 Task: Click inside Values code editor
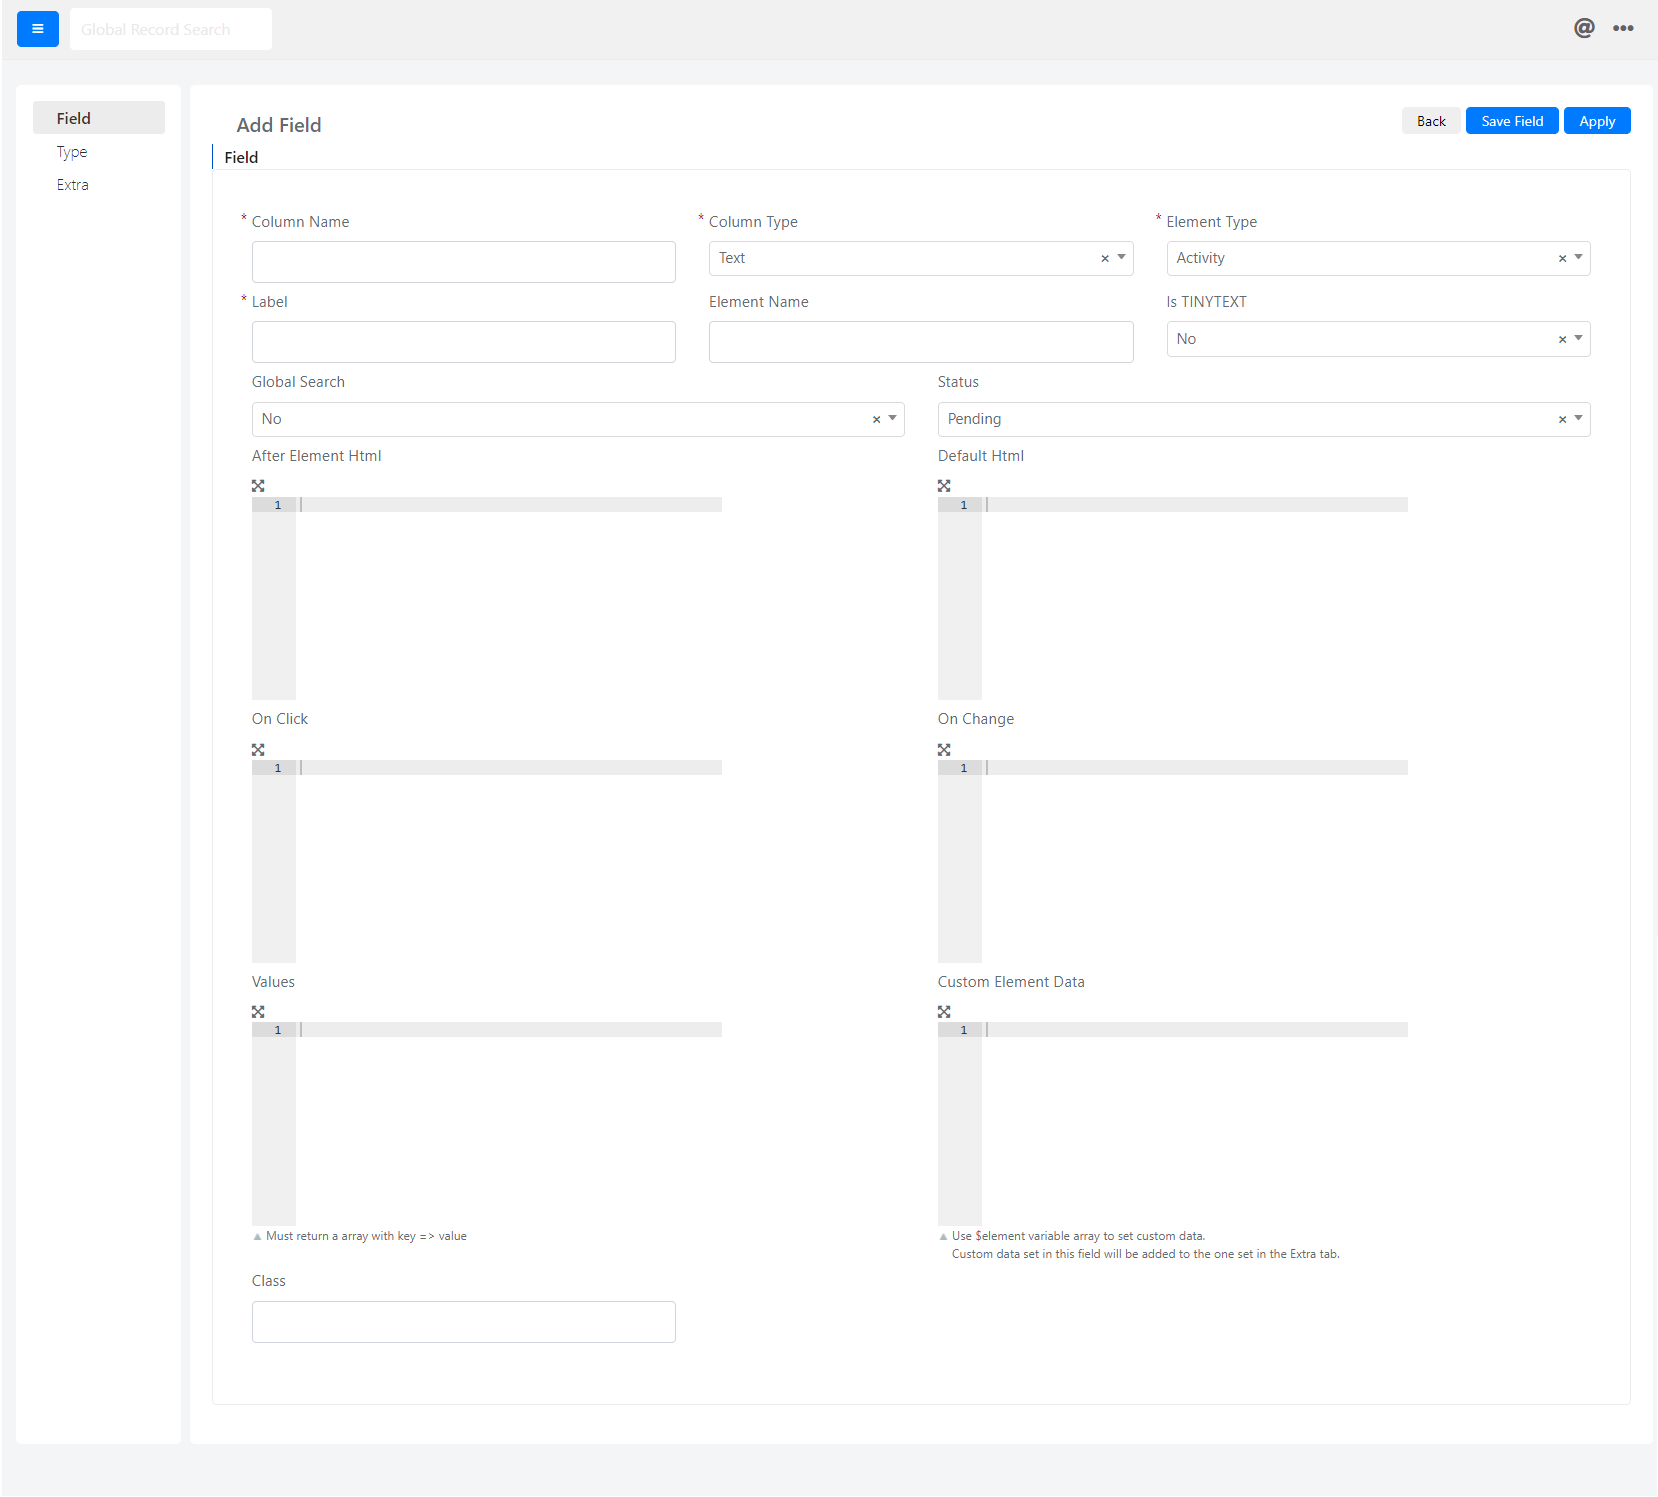[x=487, y=1124]
